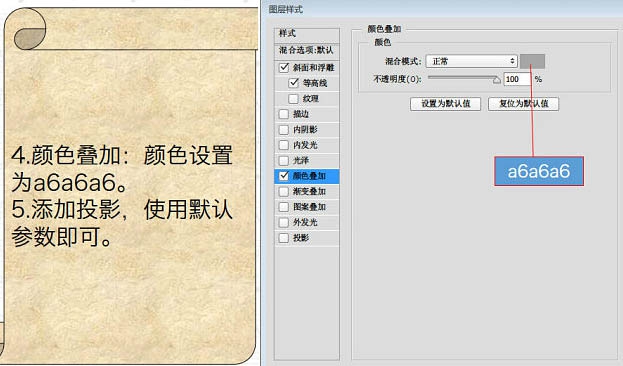Image resolution: width=623 pixels, height=366 pixels.
Task: Select the 内阴影 style label
Action: click(305, 130)
